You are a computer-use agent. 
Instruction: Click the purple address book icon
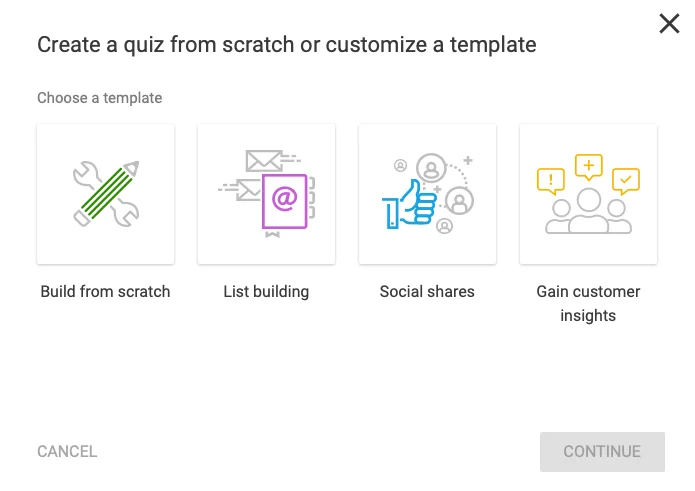click(x=284, y=200)
